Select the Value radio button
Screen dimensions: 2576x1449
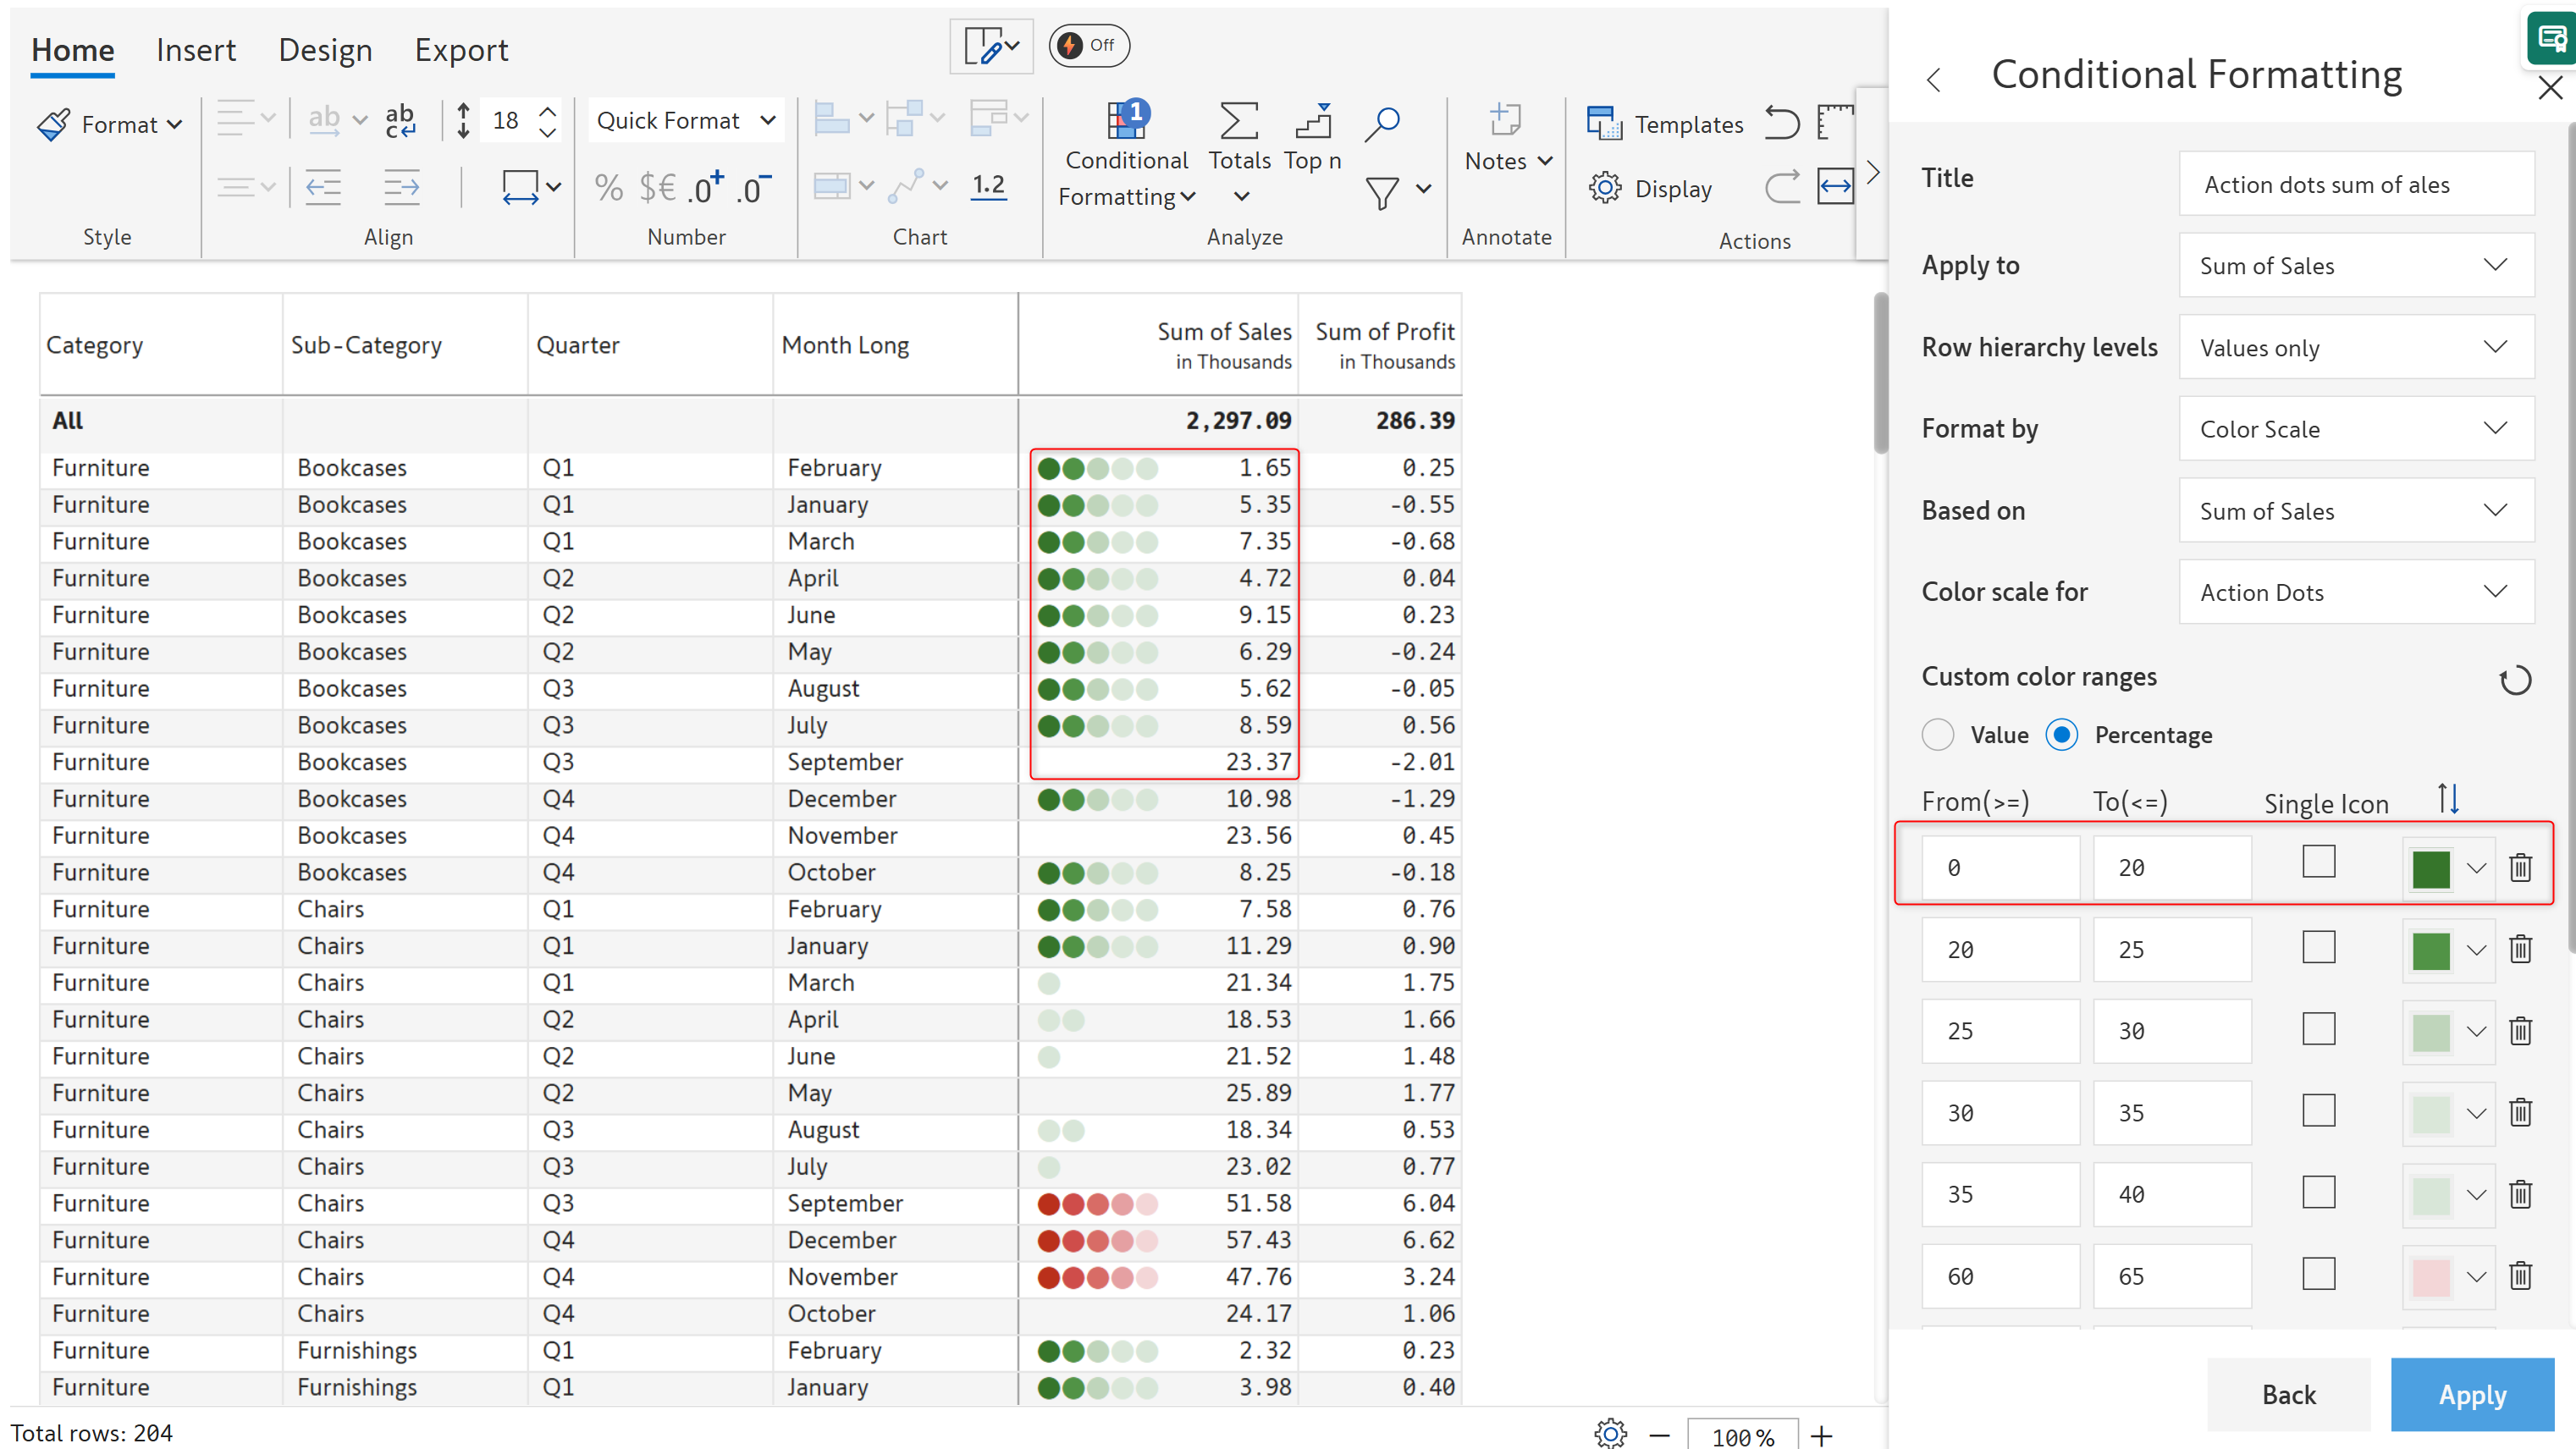pyautogui.click(x=1938, y=735)
